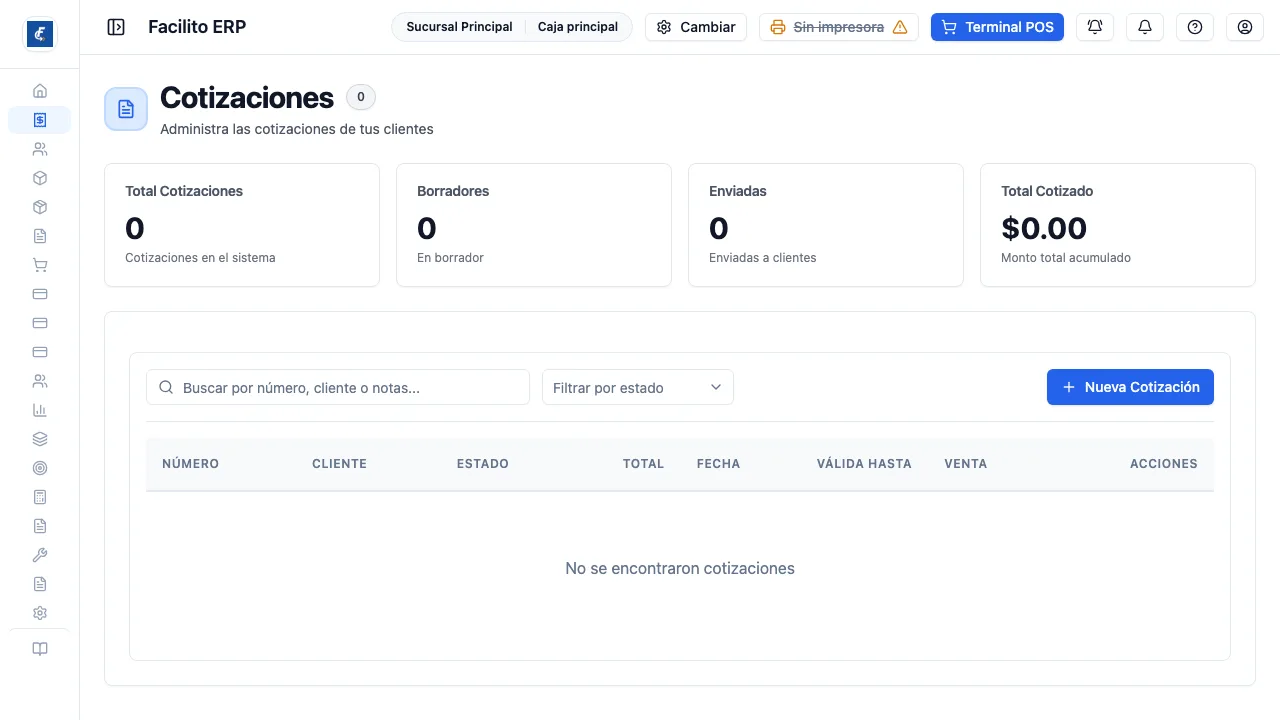Click the VÁLIDA HASTA column header
Image resolution: width=1280 pixels, height=720 pixels.
pos(864,464)
